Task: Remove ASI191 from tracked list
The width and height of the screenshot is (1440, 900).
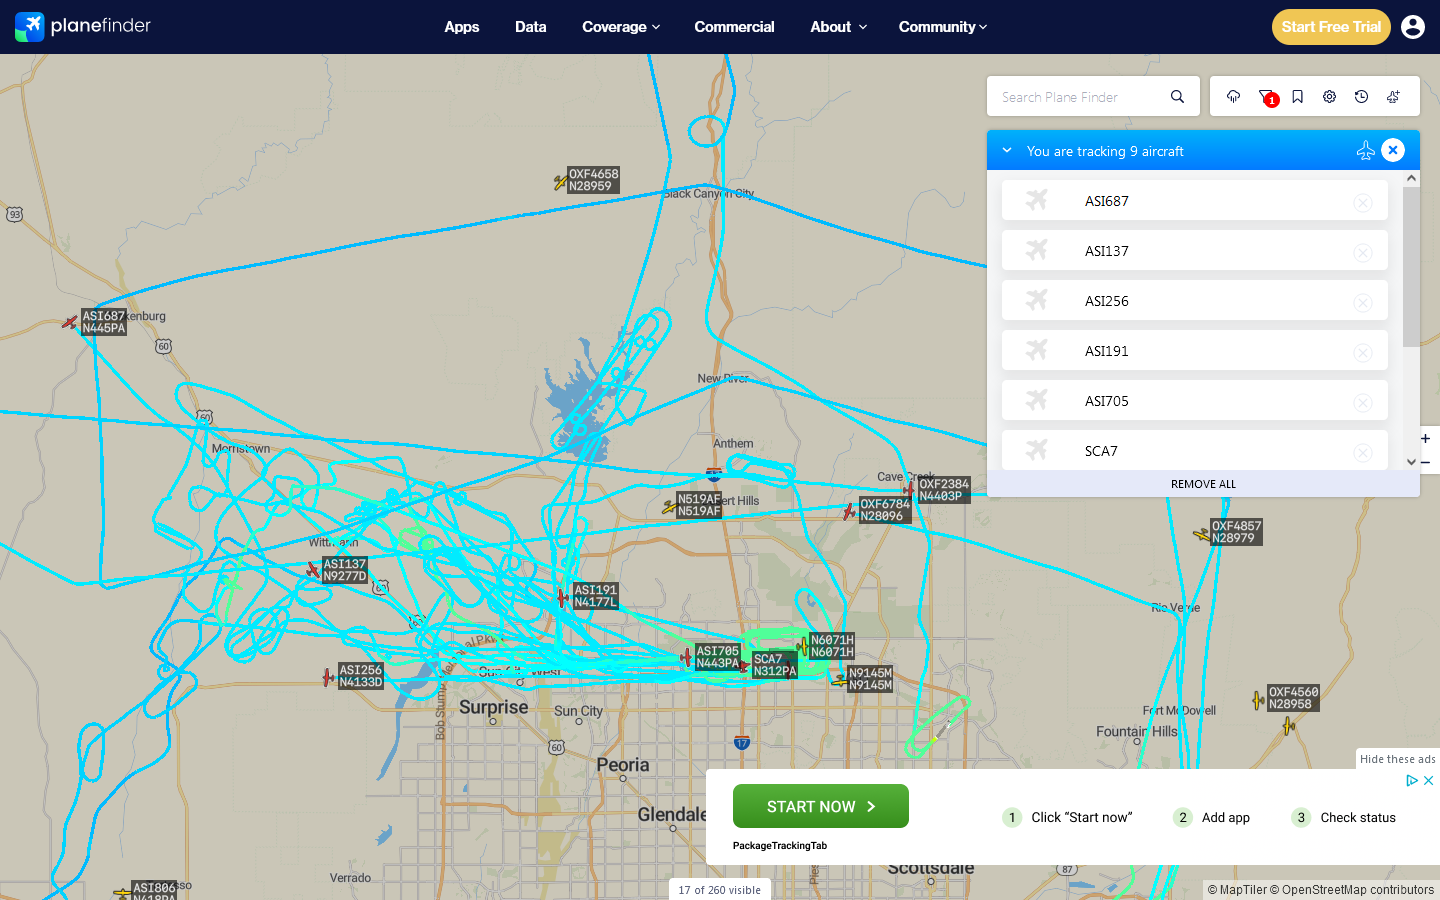Action: pos(1363,352)
